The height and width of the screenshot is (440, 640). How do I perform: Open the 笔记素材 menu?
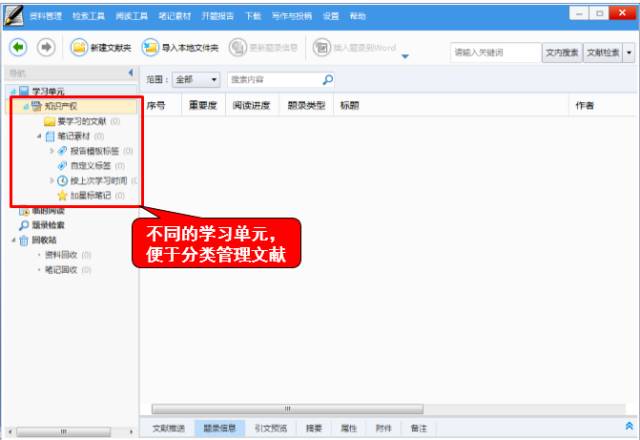click(x=174, y=16)
